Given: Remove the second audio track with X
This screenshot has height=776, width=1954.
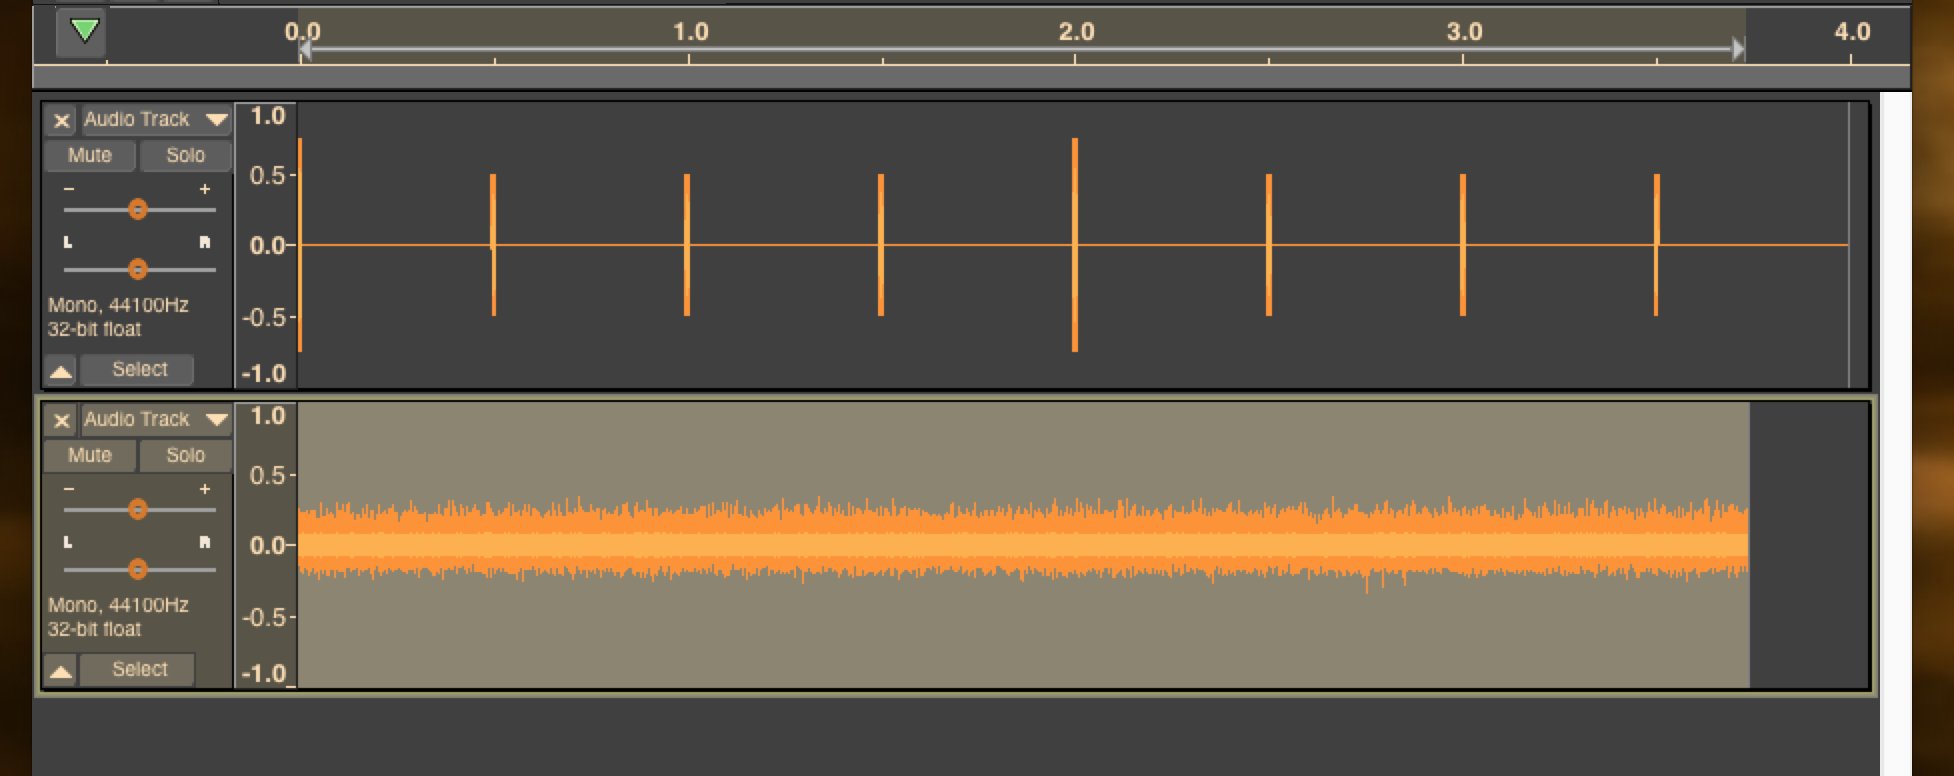Looking at the screenshot, I should point(61,421).
